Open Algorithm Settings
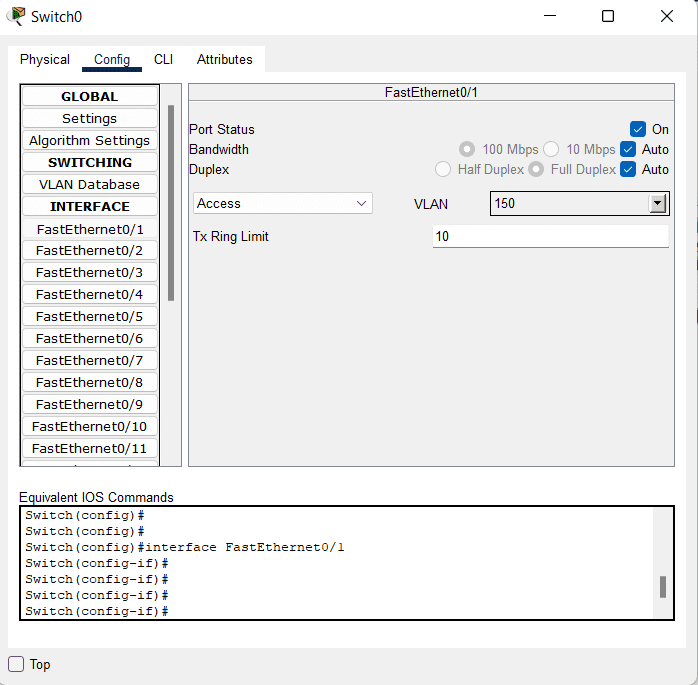The height and width of the screenshot is (685, 698). tap(89, 140)
